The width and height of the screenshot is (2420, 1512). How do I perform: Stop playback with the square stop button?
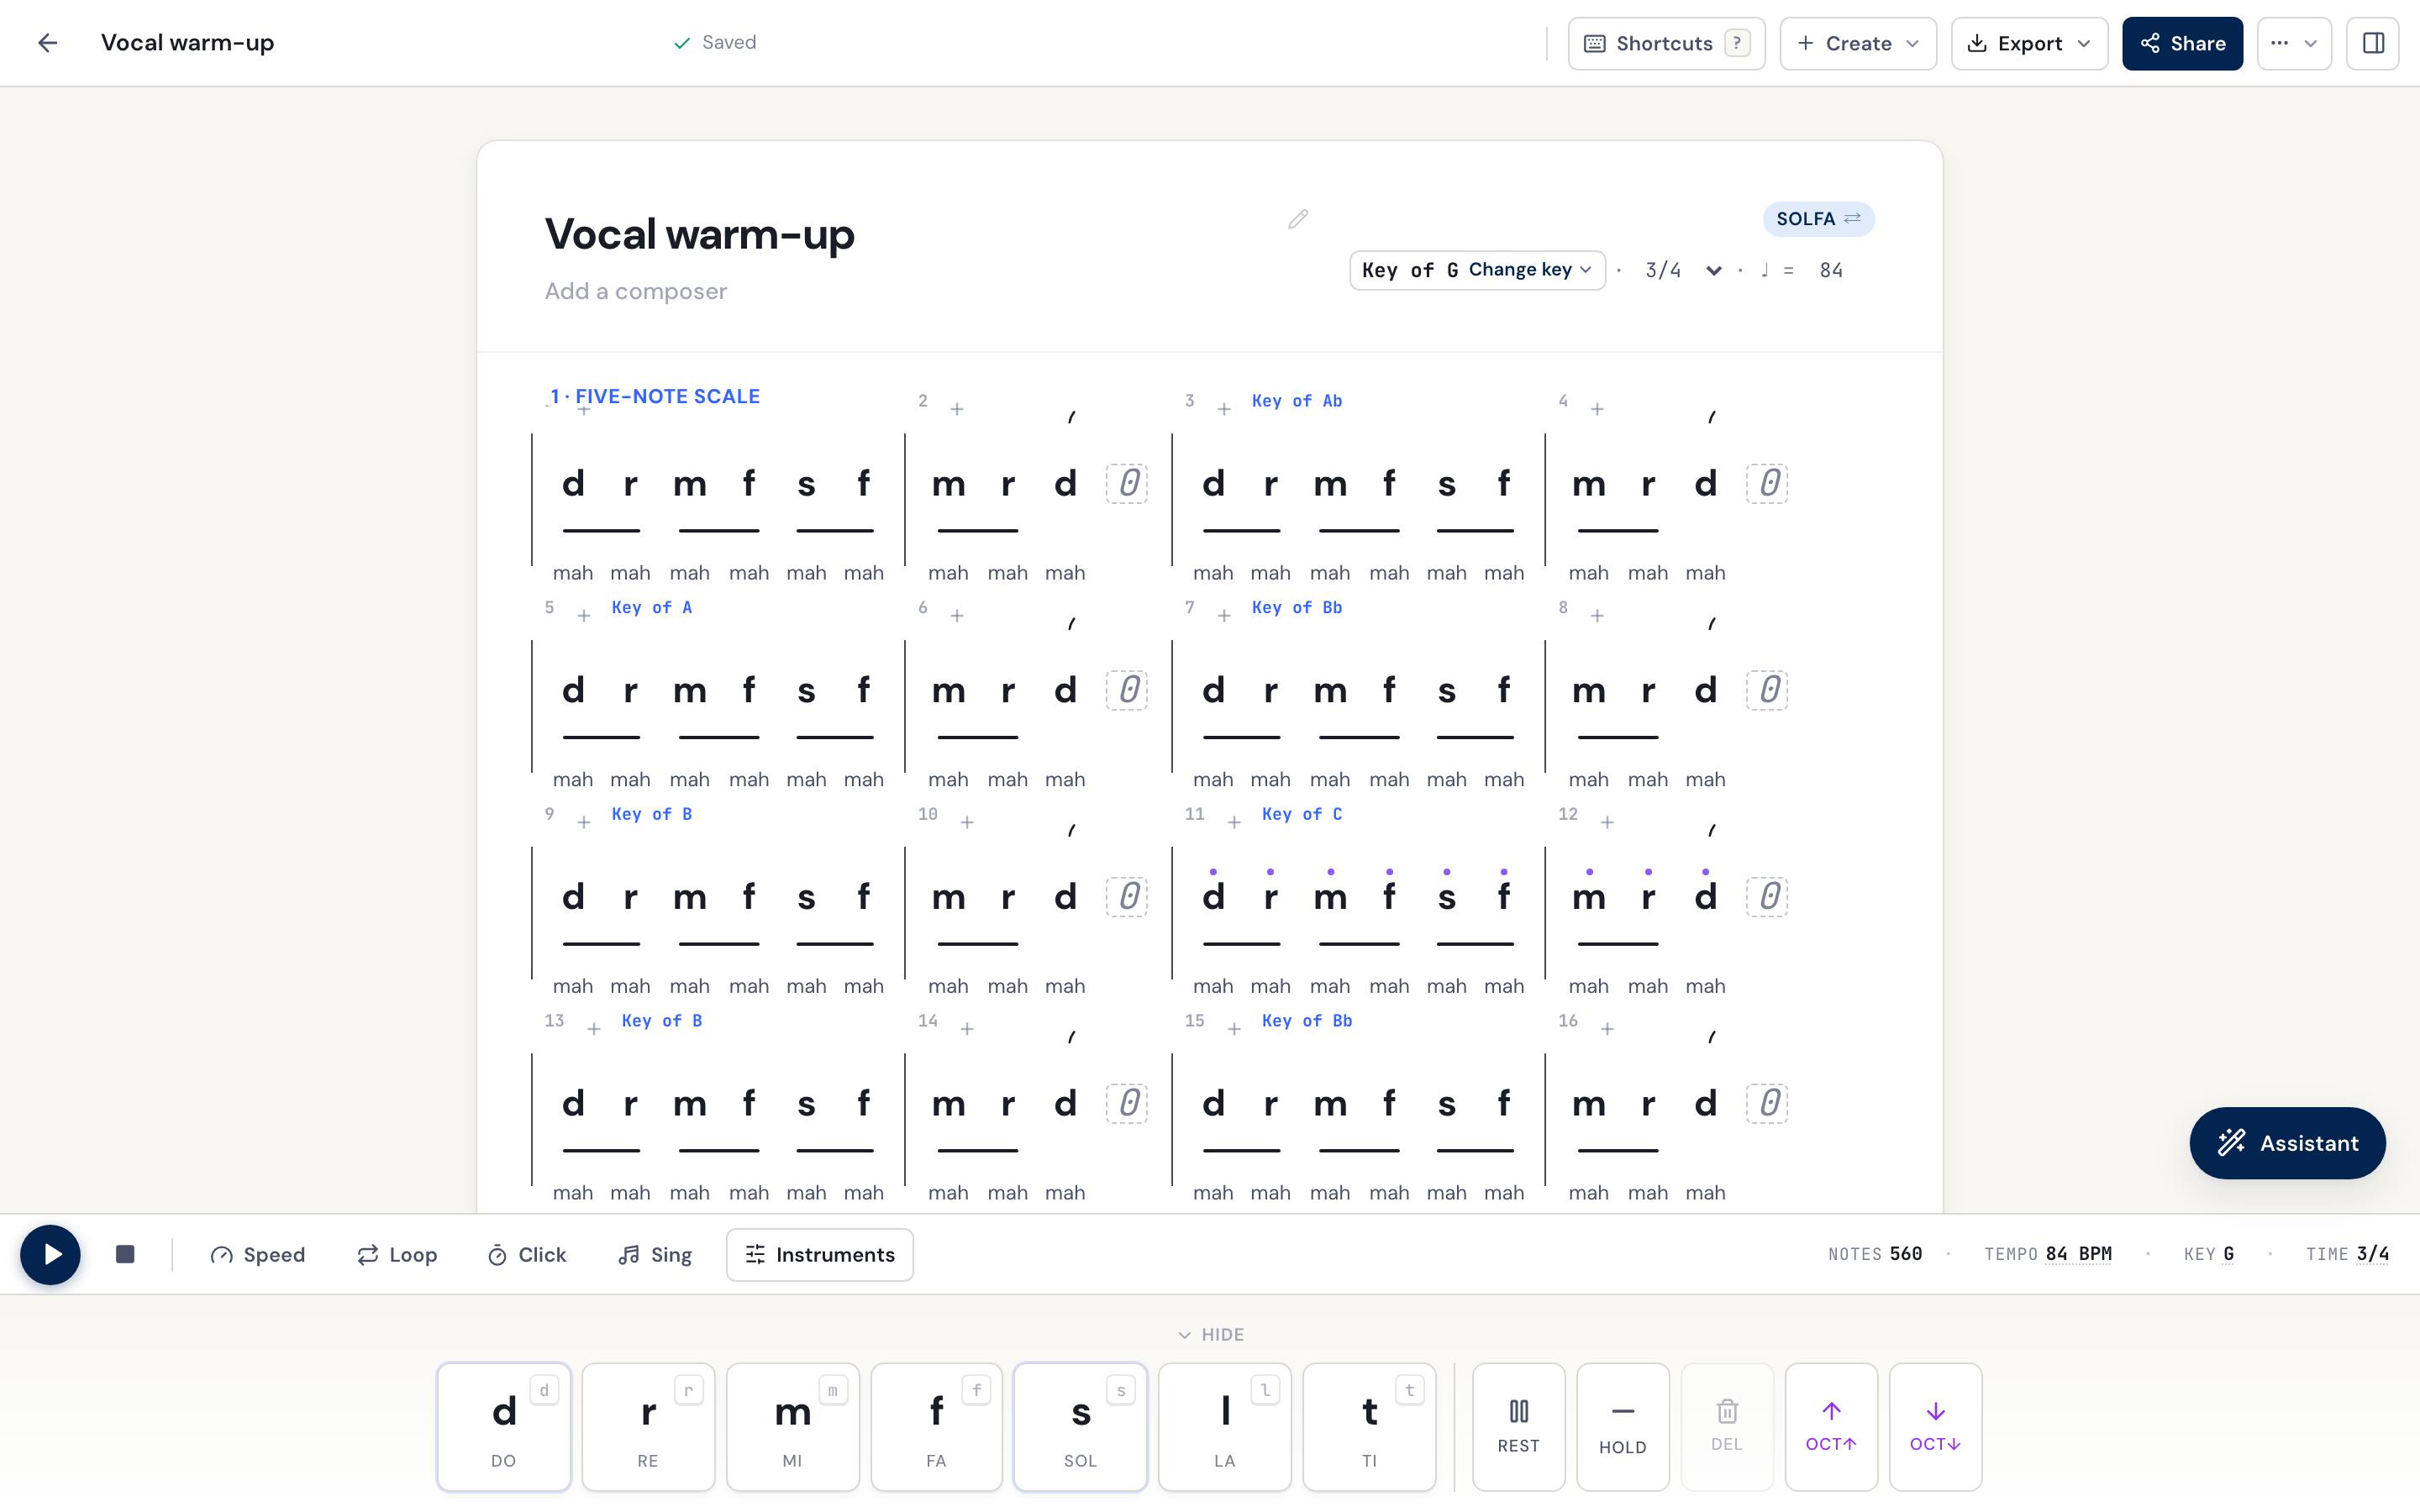tap(125, 1254)
